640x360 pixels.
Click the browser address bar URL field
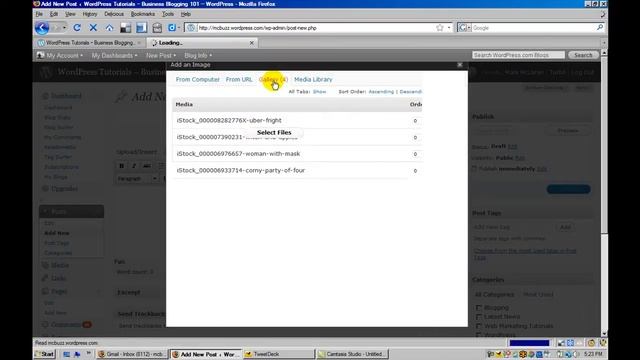coord(314,28)
